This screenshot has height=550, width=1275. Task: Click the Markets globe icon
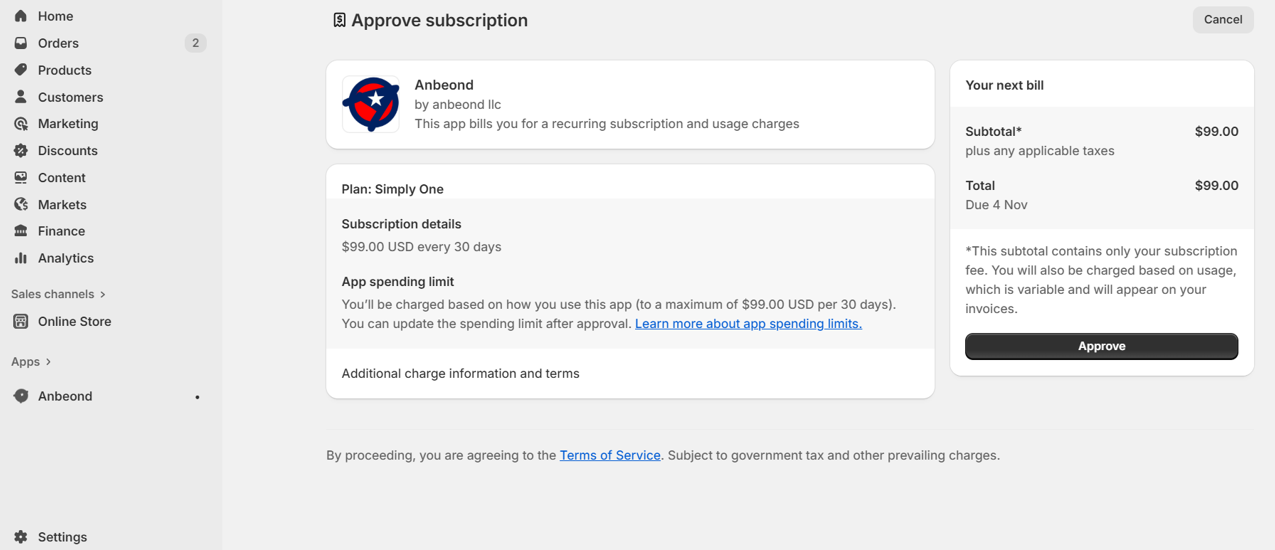point(21,204)
